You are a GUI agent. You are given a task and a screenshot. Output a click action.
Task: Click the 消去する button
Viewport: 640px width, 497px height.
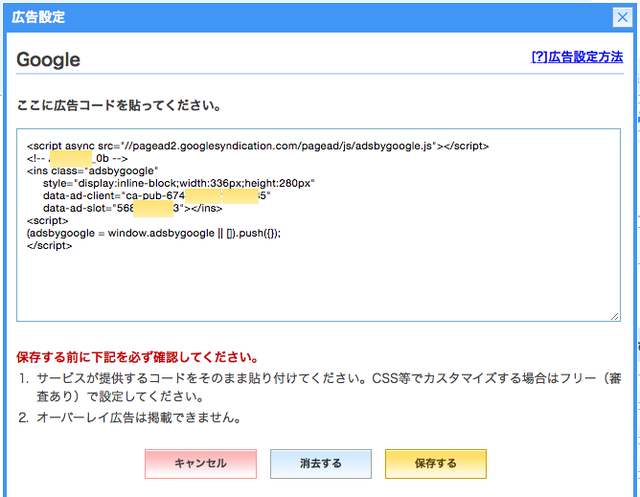pos(321,464)
